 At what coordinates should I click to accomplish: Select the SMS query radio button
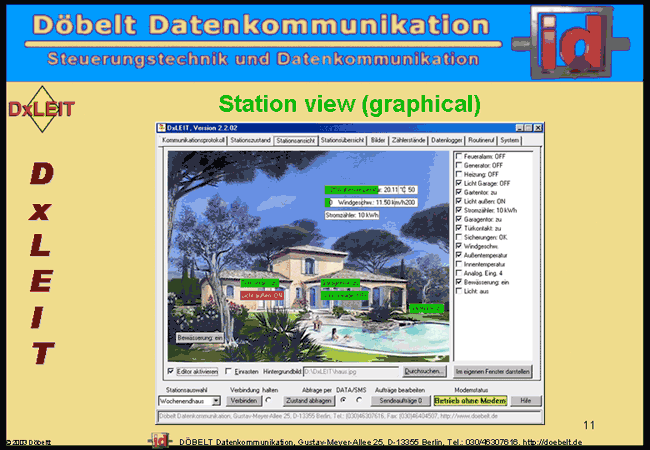359,400
